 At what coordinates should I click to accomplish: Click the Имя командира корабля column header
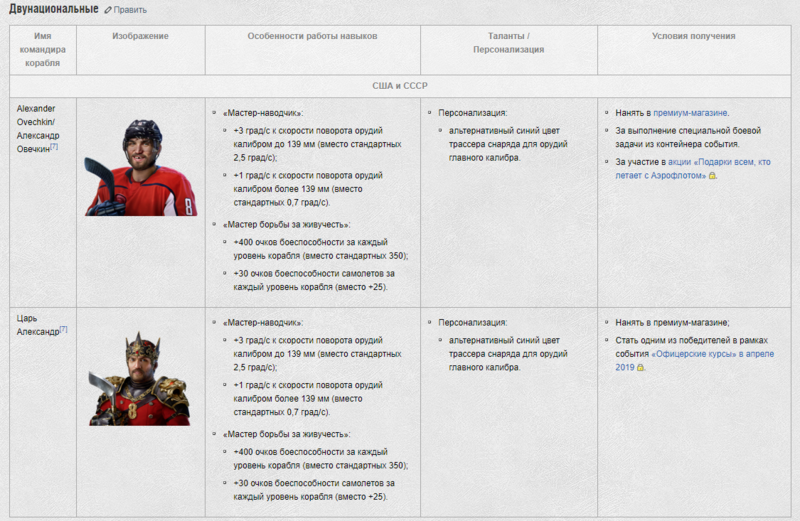43,49
